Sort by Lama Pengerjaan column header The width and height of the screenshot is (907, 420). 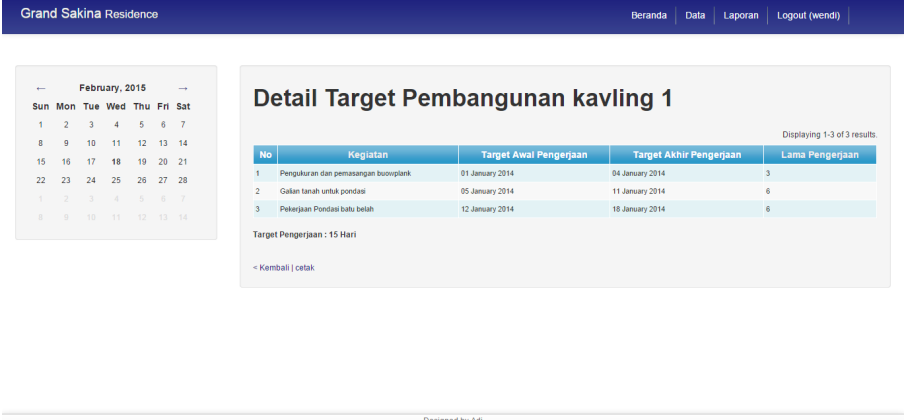click(x=820, y=155)
